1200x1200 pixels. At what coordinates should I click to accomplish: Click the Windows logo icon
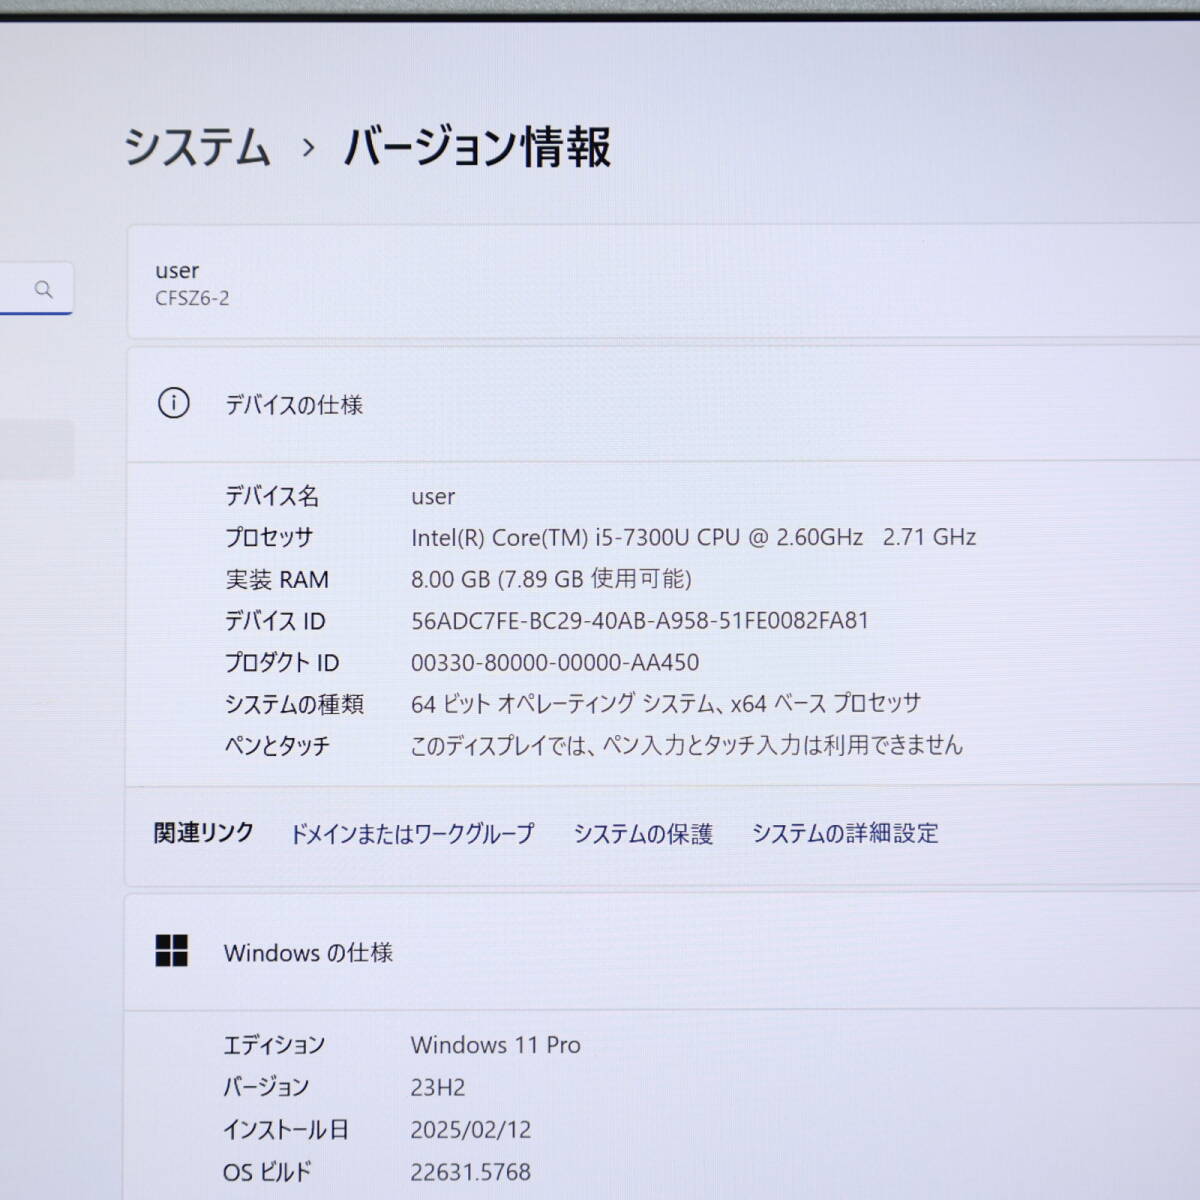(172, 951)
